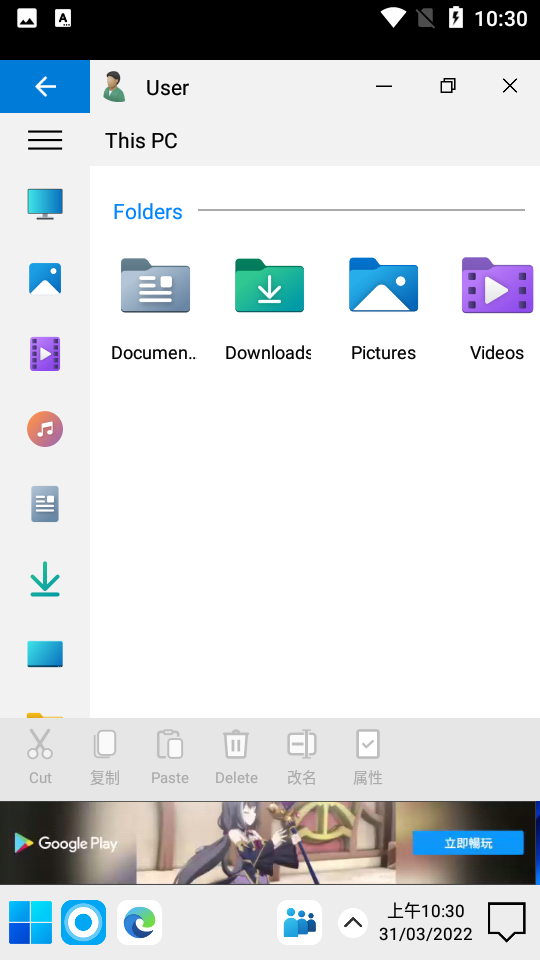Expand the hamburger navigation menu
540x960 pixels.
pos(45,140)
